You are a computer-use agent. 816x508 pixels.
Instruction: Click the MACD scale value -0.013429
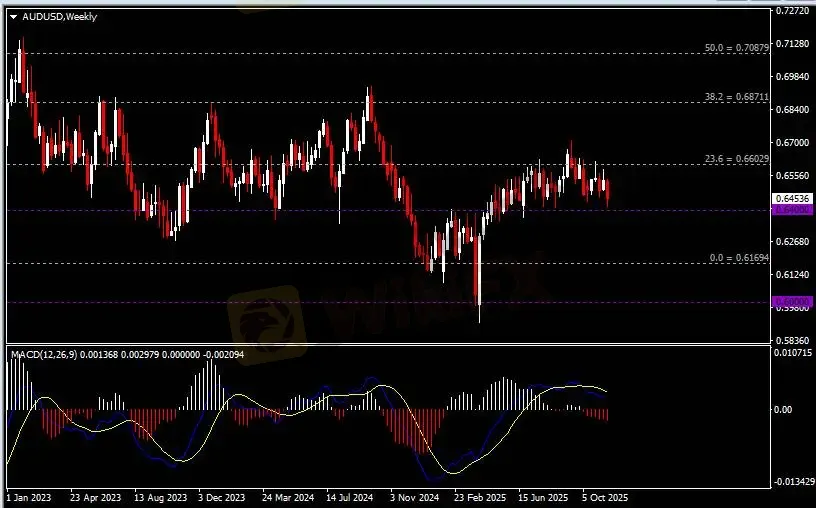point(793,482)
